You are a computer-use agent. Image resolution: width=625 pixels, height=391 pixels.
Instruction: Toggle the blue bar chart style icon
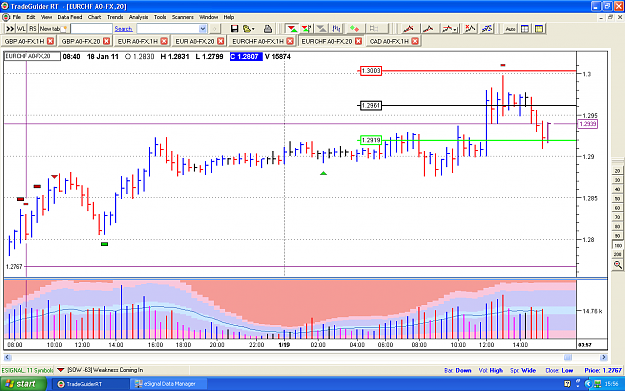[x=336, y=29]
